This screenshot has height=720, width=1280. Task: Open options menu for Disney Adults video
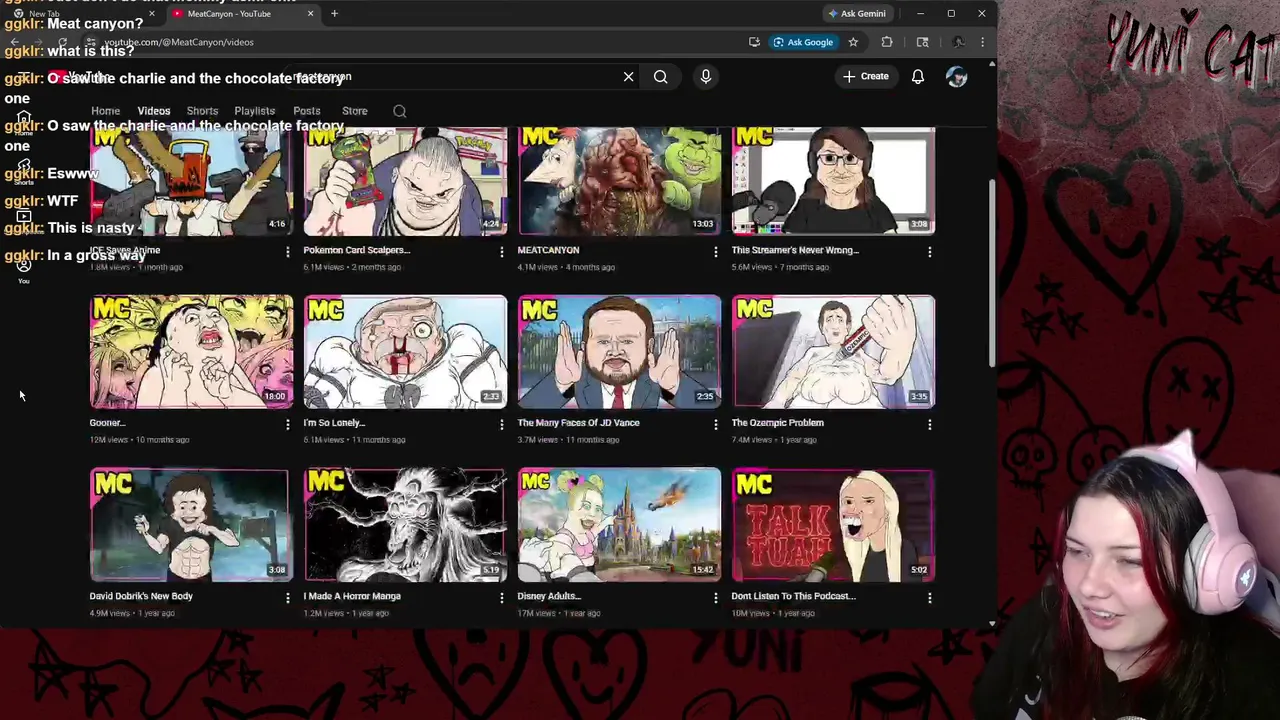point(716,598)
